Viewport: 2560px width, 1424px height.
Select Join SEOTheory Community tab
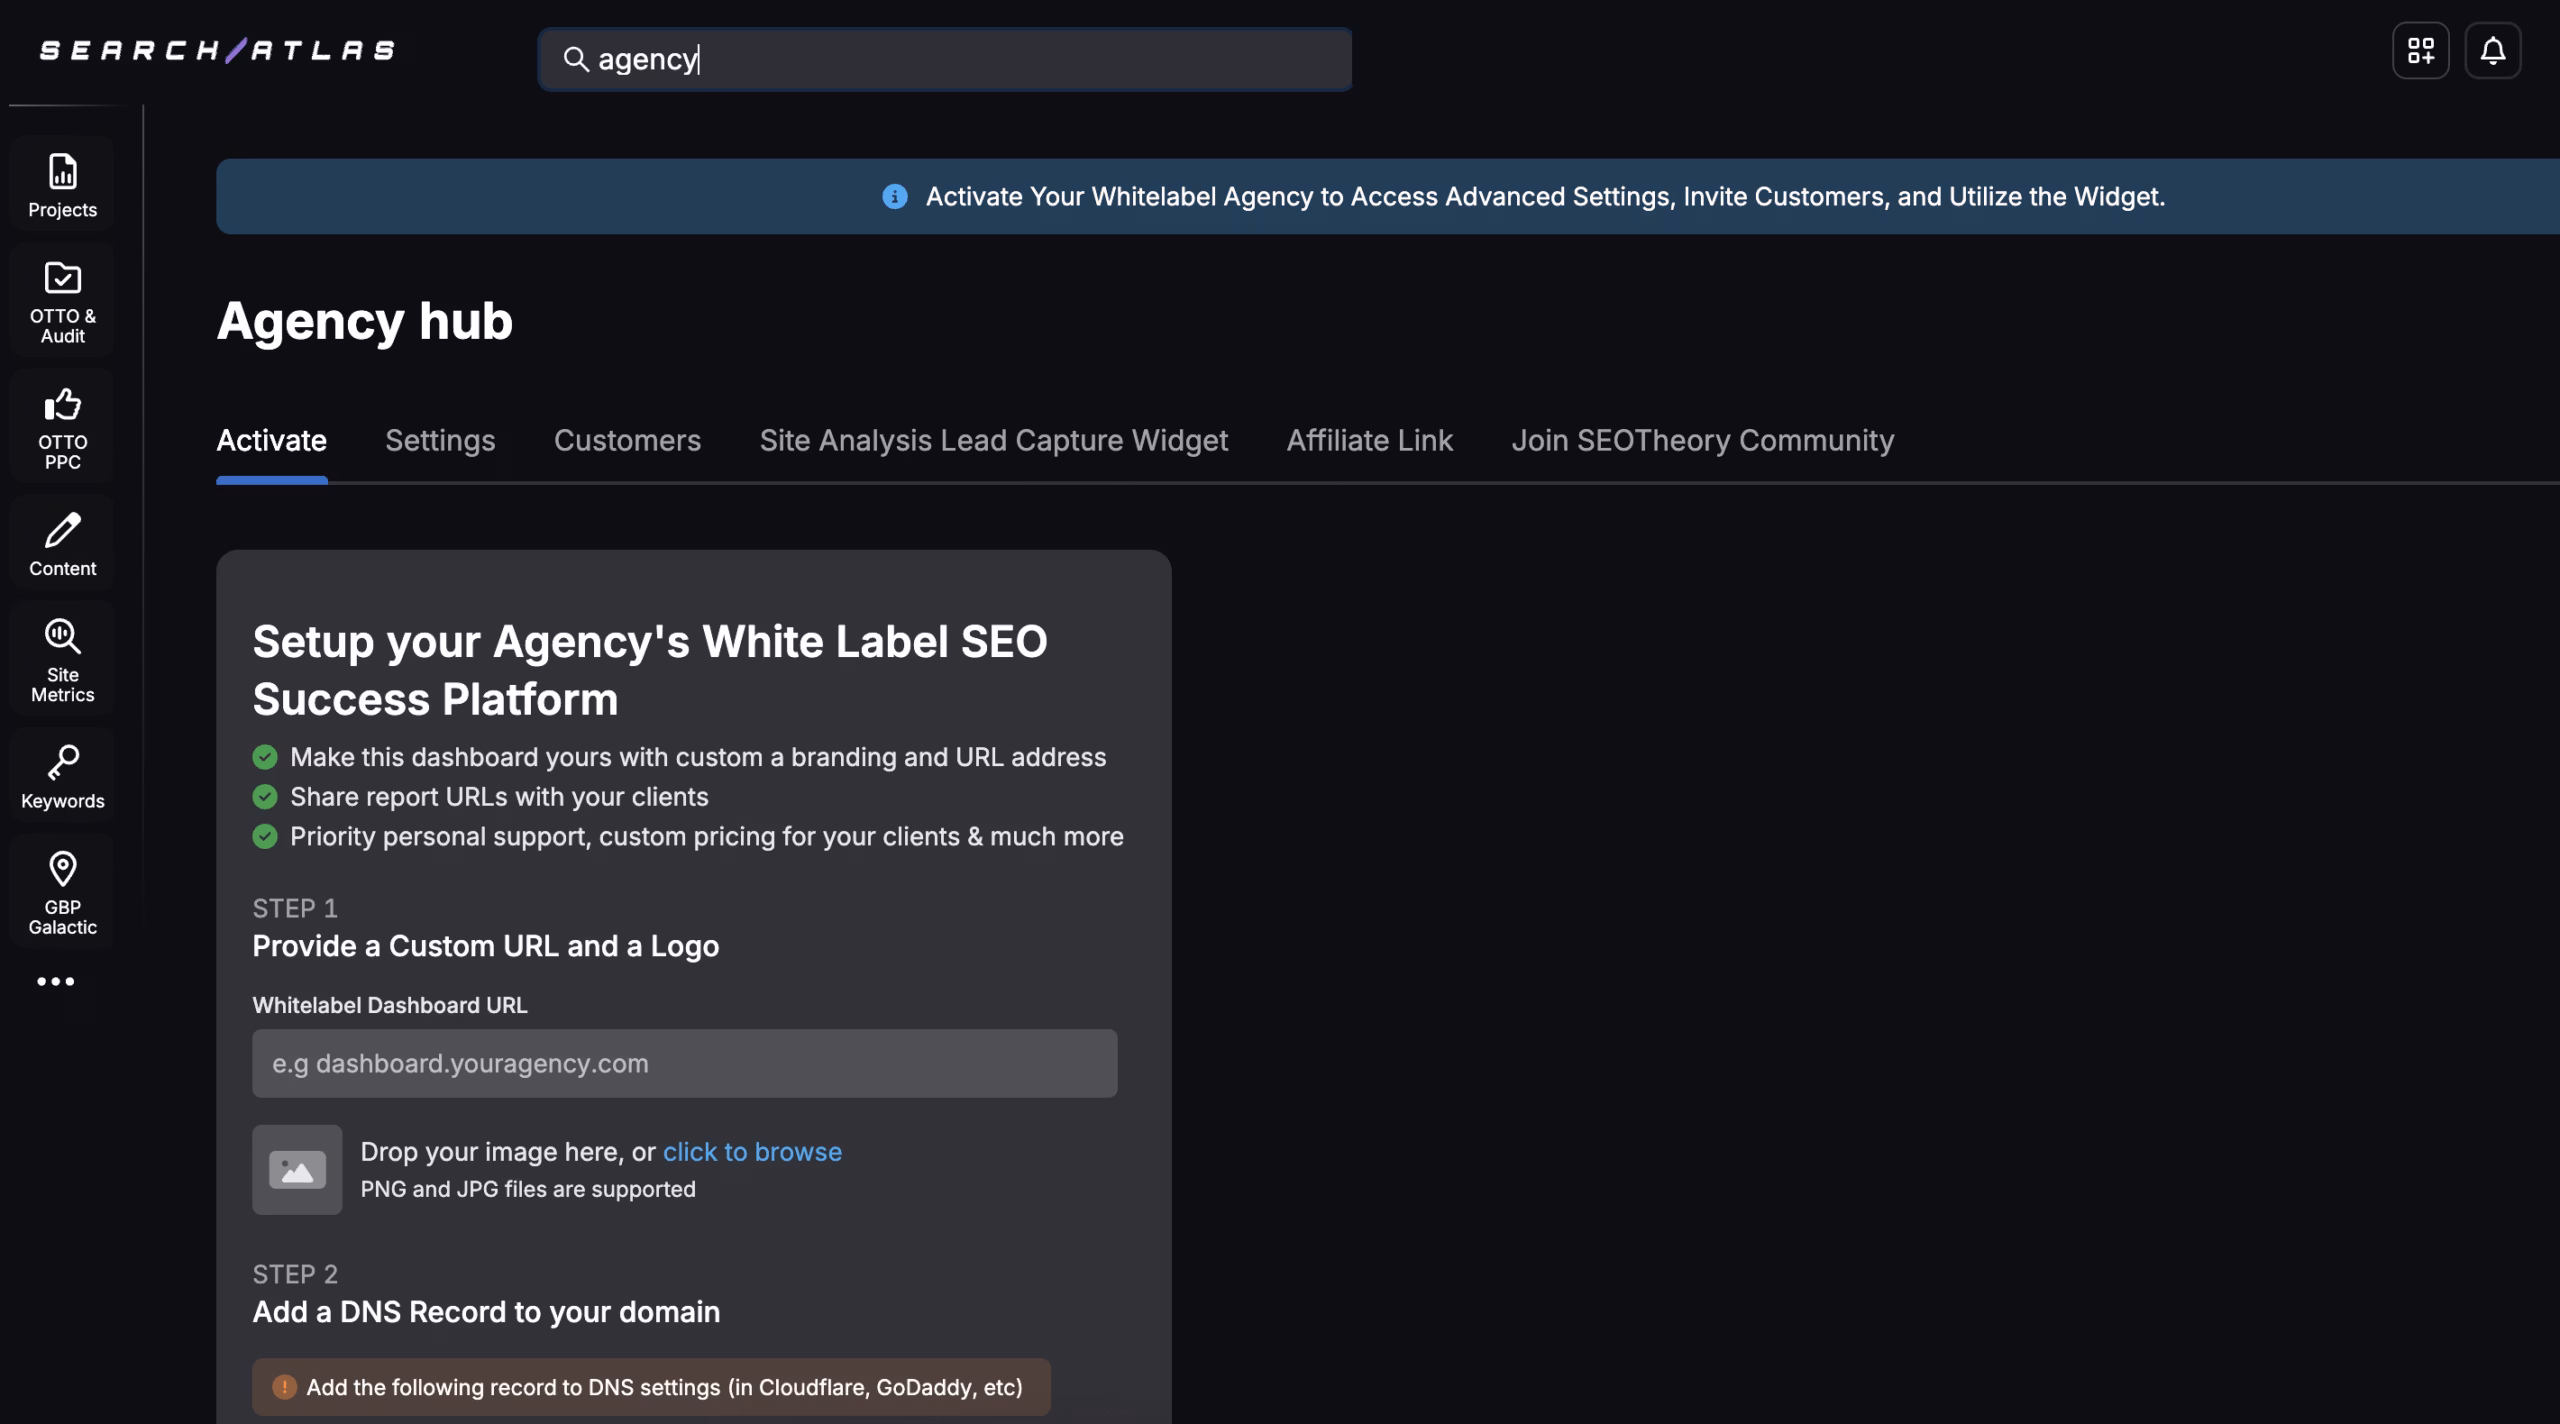[x=1702, y=441]
